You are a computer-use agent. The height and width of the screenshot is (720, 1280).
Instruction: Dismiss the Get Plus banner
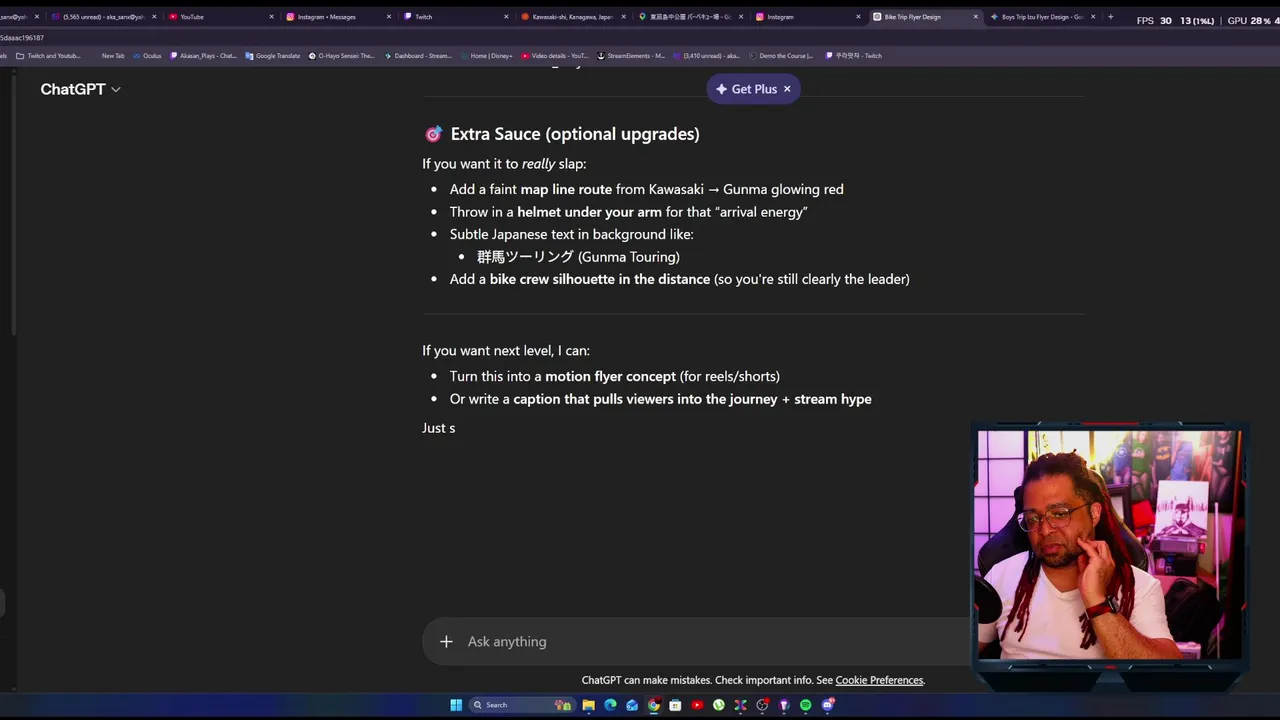pos(787,89)
